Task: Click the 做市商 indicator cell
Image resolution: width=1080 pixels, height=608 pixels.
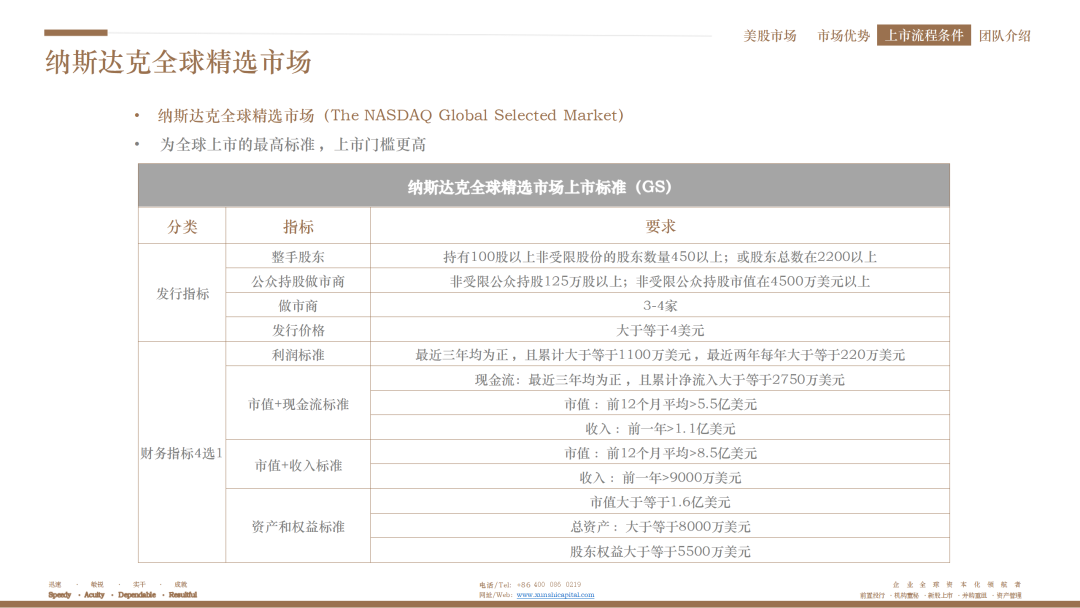Action: click(x=298, y=305)
